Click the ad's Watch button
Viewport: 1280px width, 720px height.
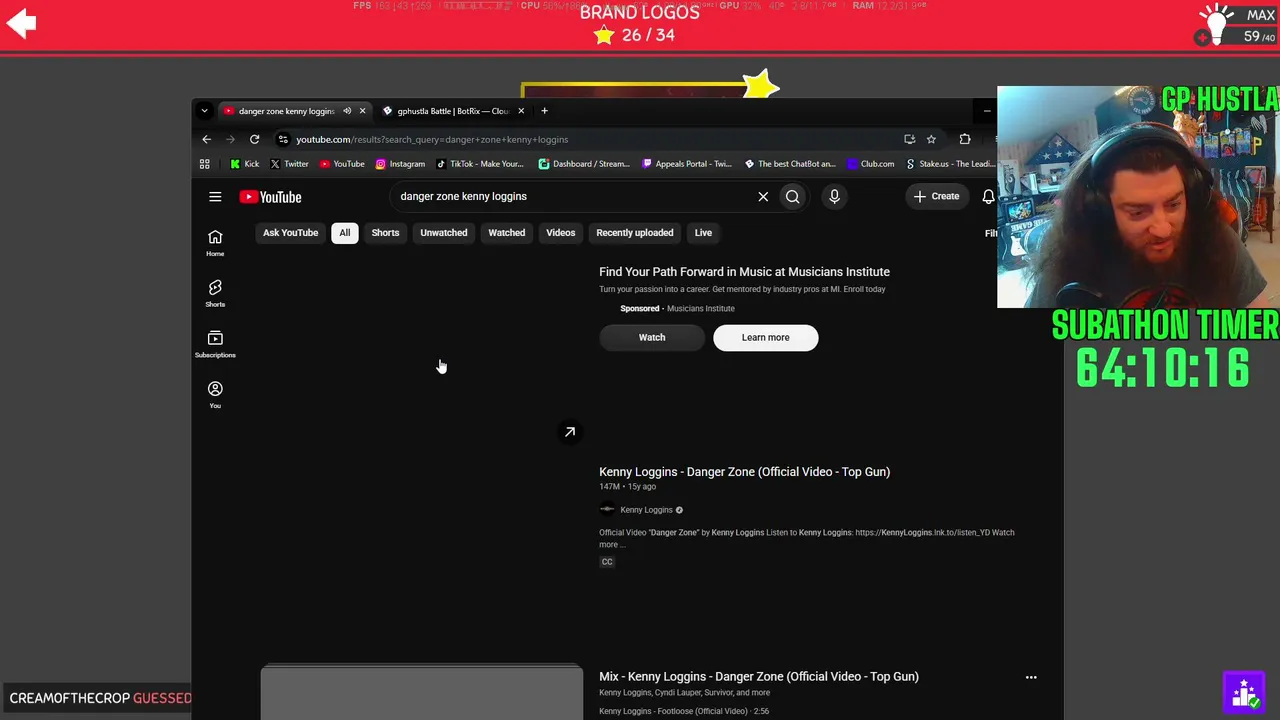click(652, 338)
